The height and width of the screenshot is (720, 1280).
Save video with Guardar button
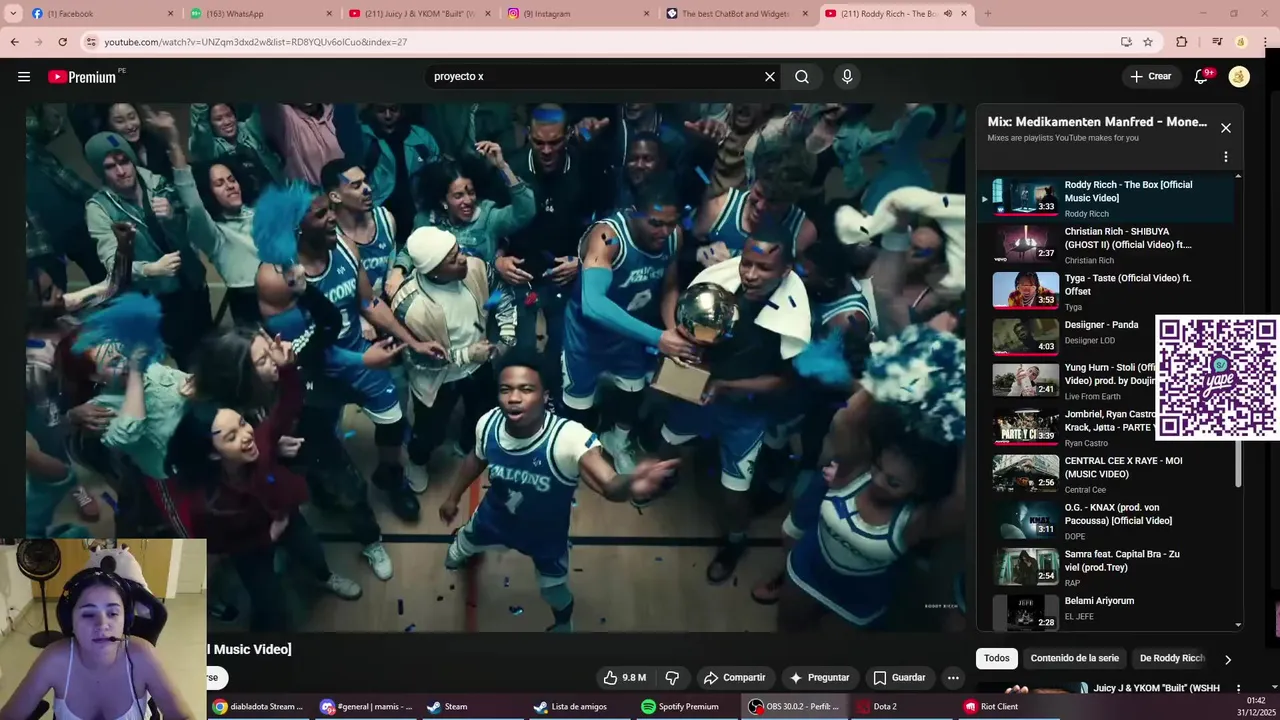pos(899,677)
